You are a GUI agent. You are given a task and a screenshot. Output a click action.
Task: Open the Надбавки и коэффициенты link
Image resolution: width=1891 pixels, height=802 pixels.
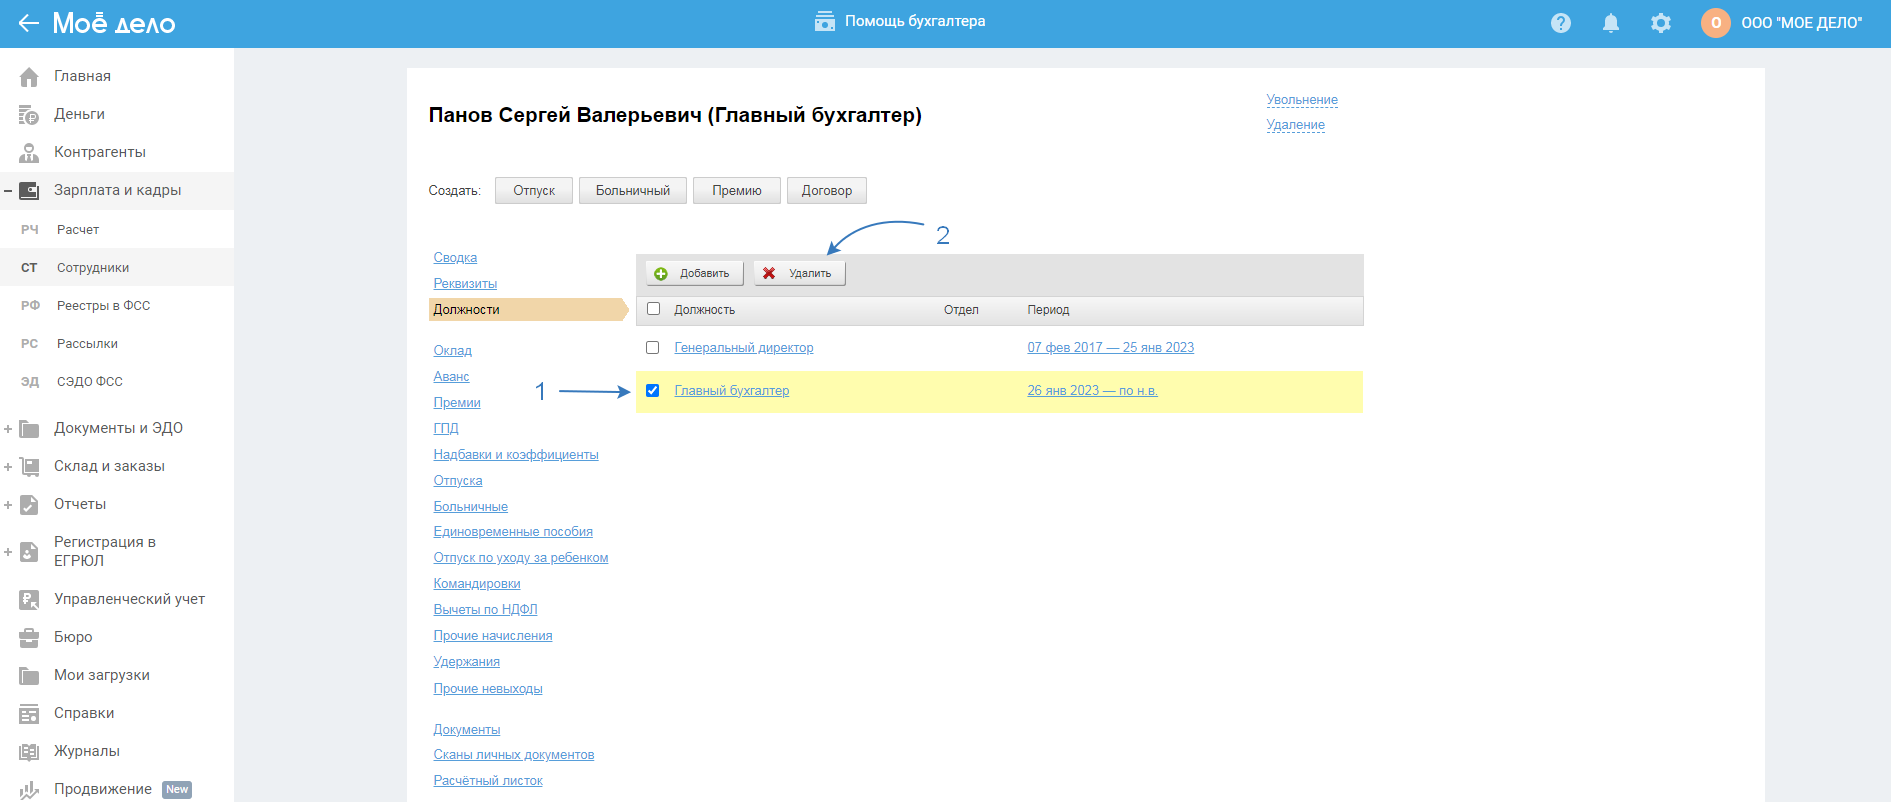pyautogui.click(x=516, y=455)
